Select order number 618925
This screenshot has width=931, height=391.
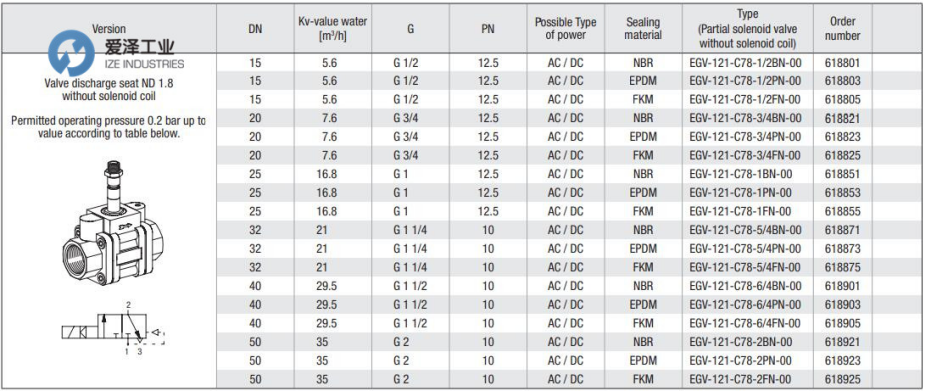(x=843, y=379)
